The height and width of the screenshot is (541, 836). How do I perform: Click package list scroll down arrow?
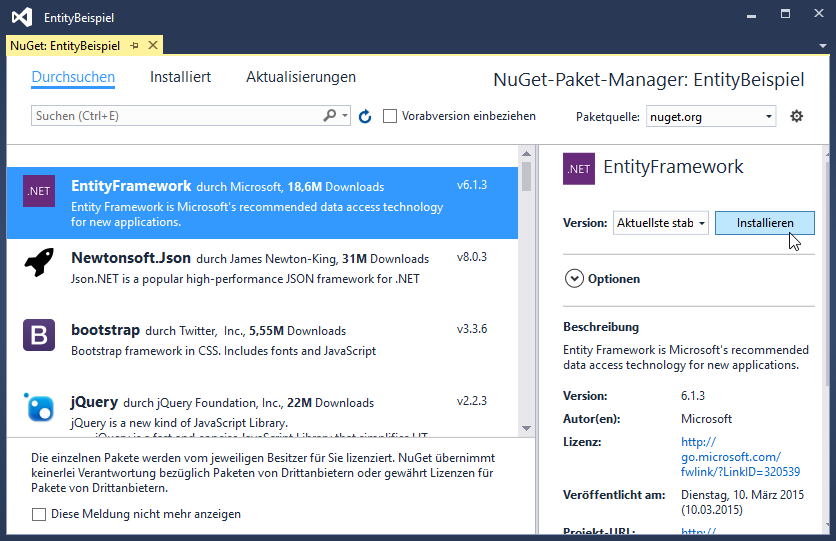click(x=526, y=428)
